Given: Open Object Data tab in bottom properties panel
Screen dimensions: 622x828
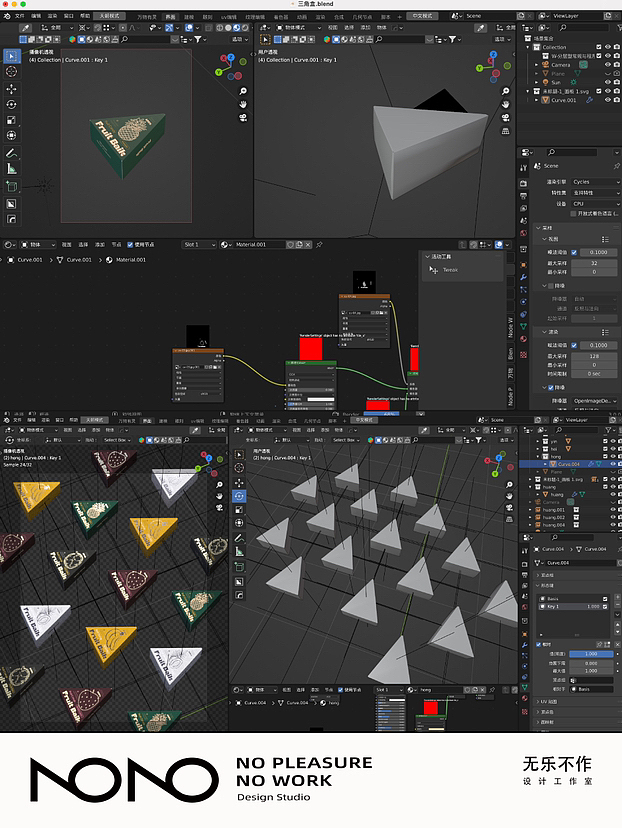Looking at the screenshot, I should [525, 687].
